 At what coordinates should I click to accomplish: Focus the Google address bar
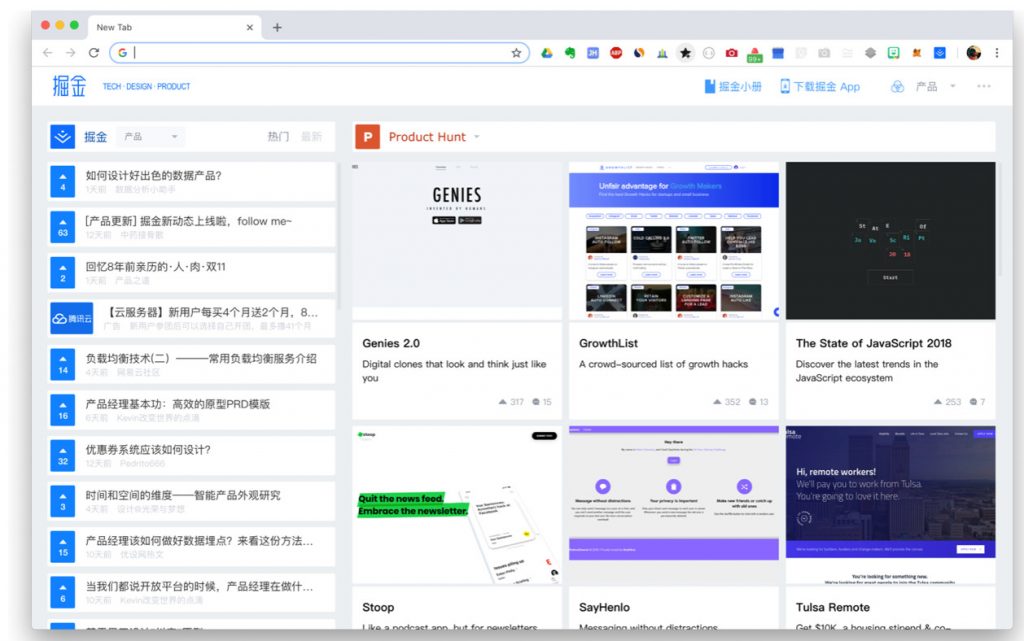tap(320, 53)
